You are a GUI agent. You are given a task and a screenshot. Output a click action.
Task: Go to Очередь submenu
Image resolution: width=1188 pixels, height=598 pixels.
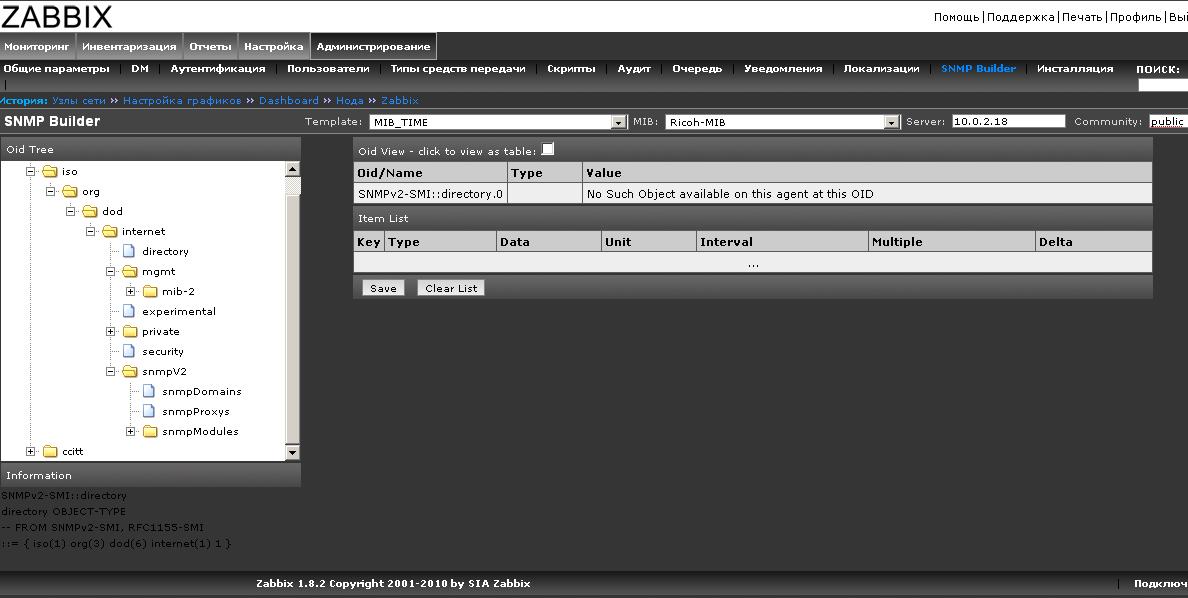point(697,68)
